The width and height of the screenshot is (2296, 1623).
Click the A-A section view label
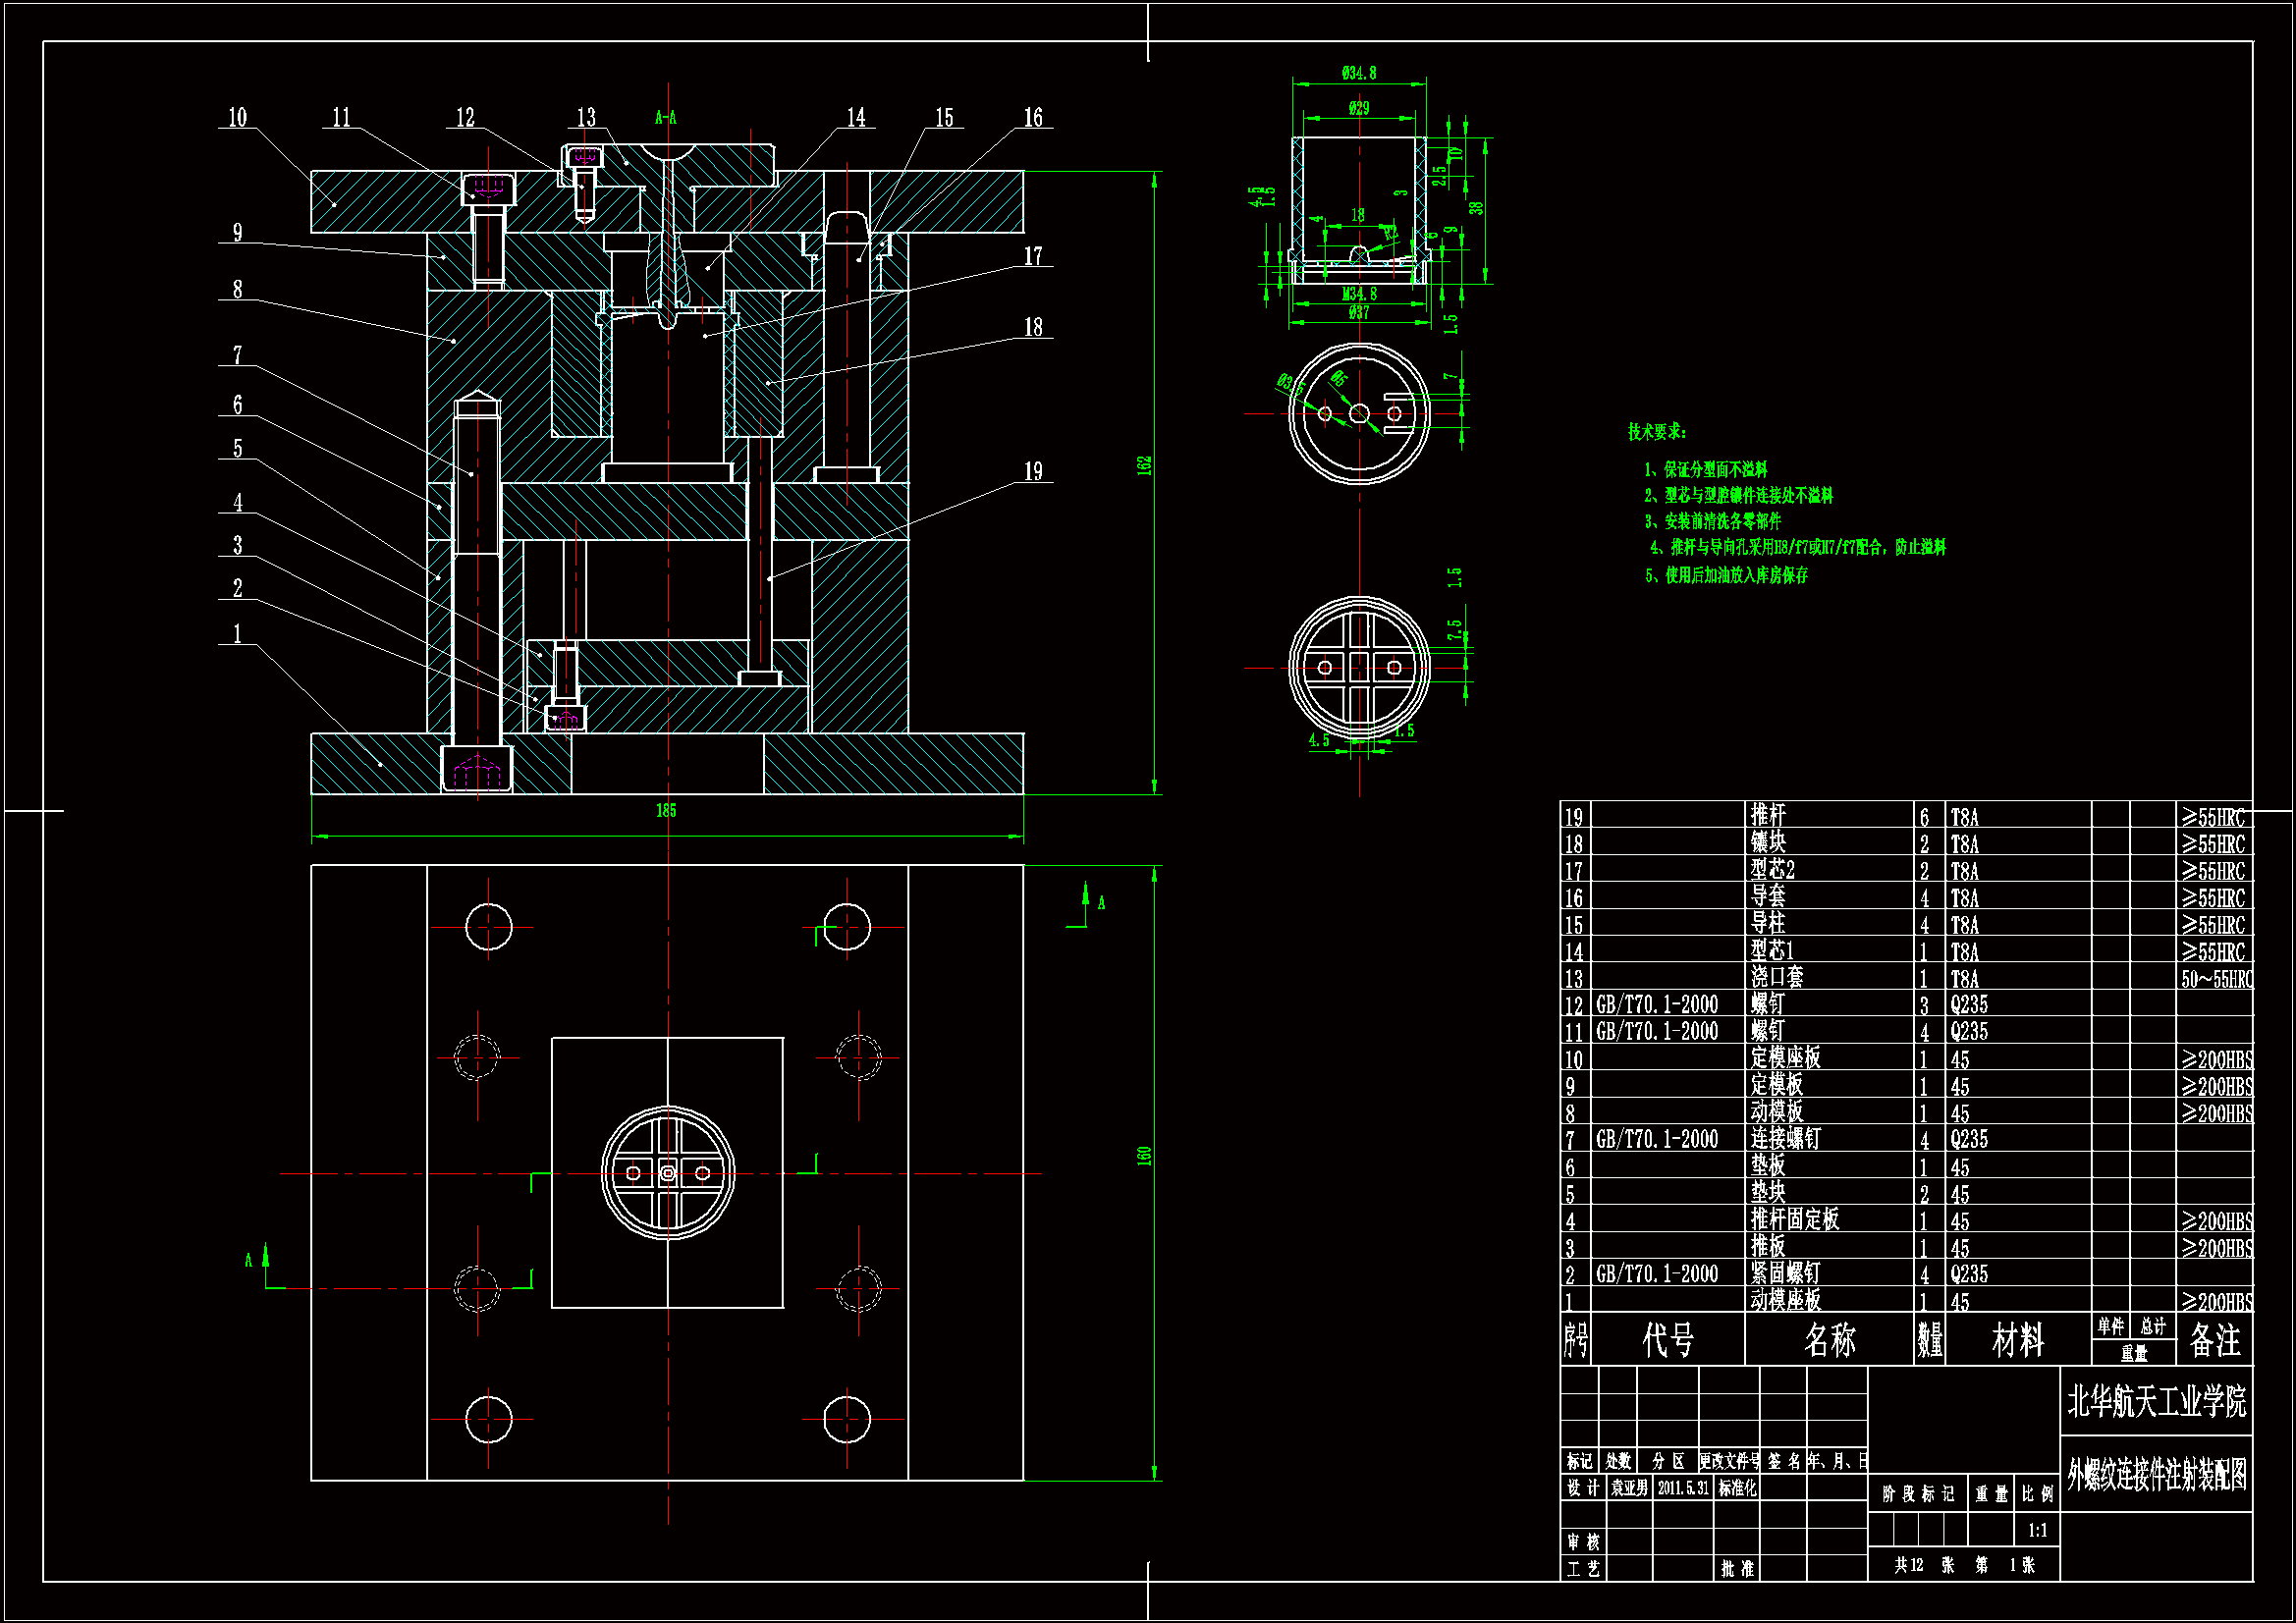pyautogui.click(x=666, y=118)
